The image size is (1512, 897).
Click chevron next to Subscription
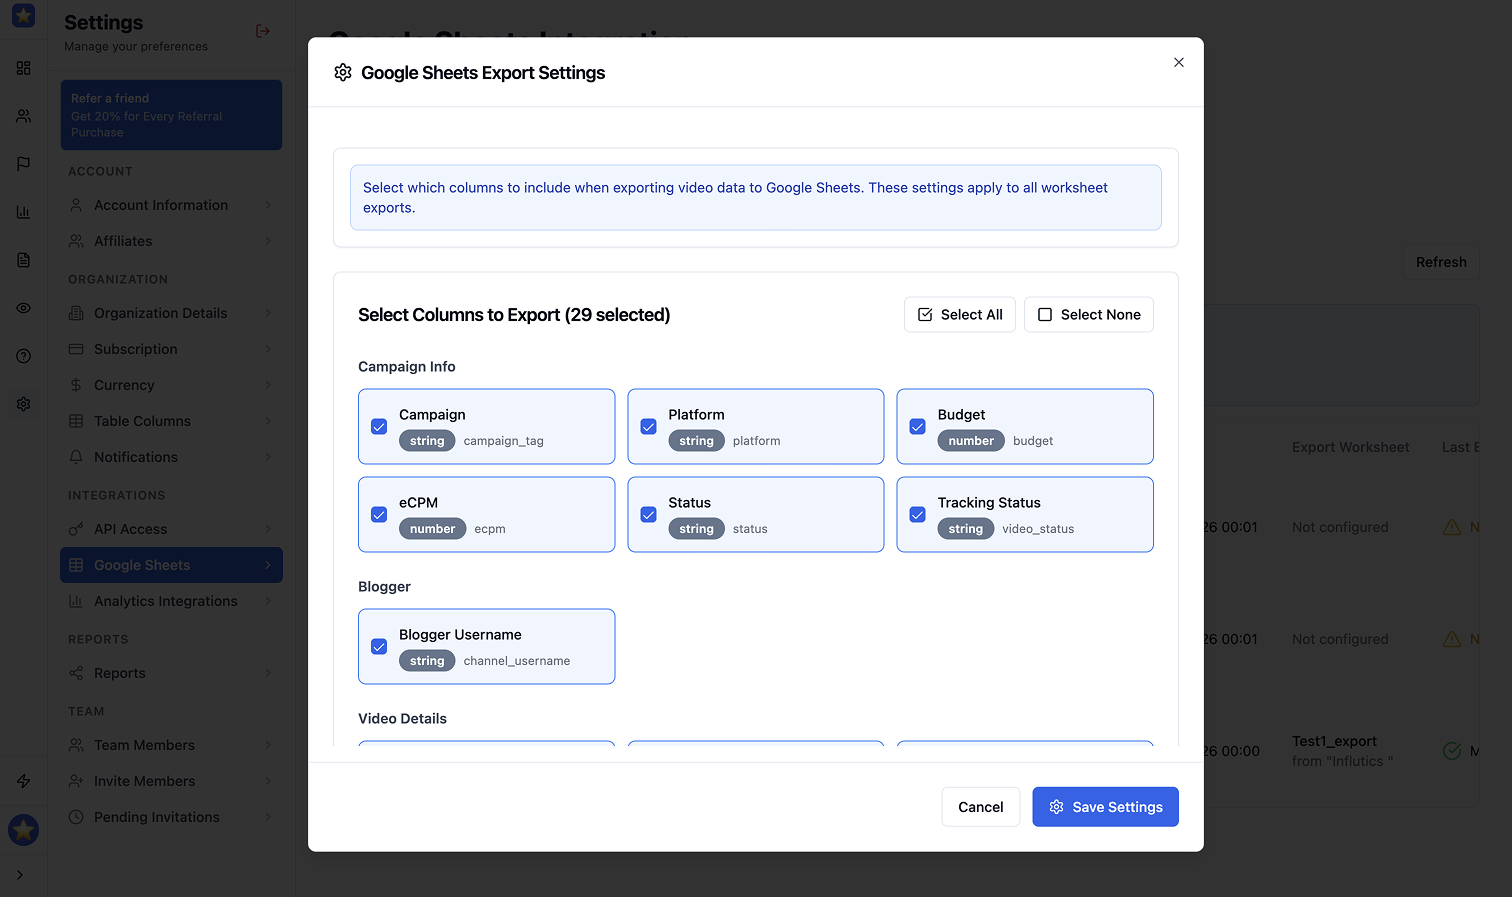point(268,349)
